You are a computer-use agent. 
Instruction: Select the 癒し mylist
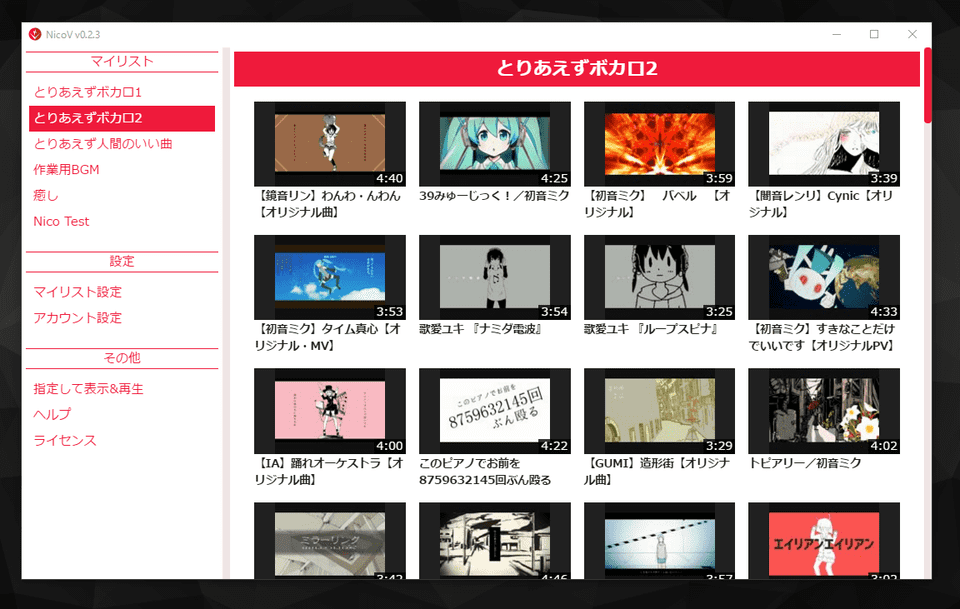(x=46, y=196)
